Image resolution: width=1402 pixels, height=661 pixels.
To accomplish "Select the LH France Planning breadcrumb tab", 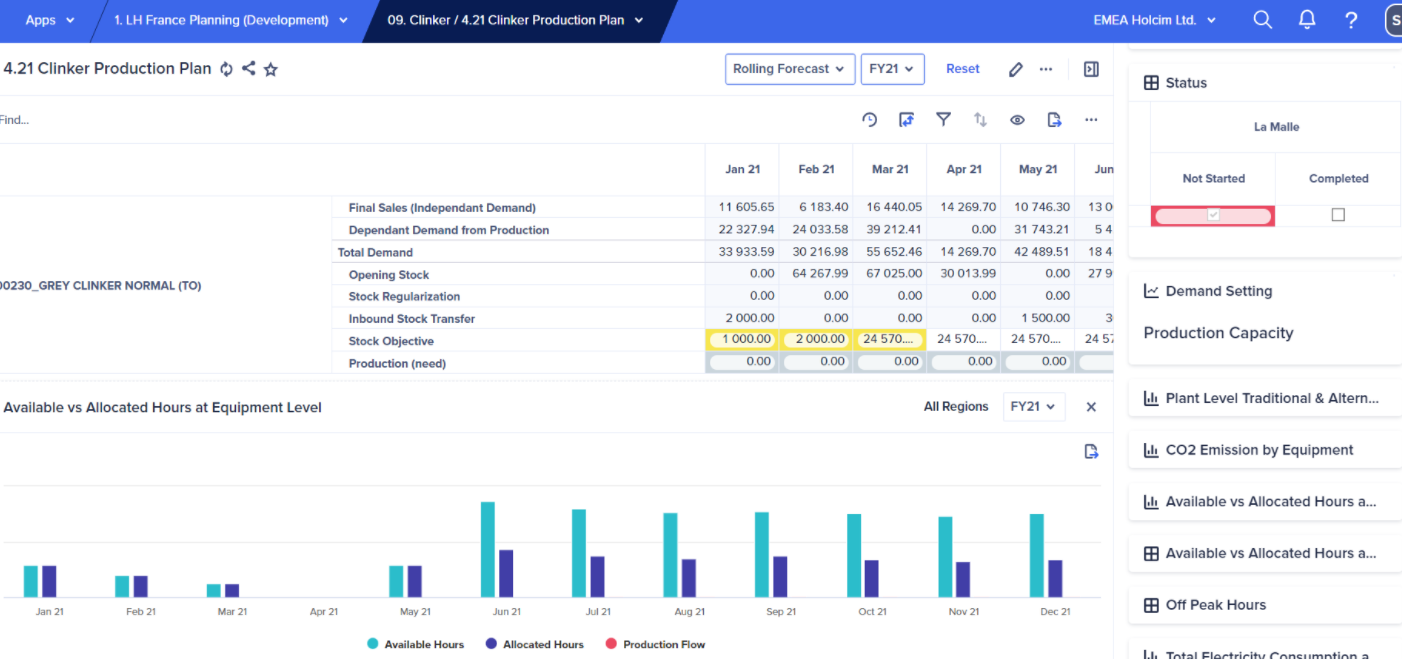I will coord(230,20).
